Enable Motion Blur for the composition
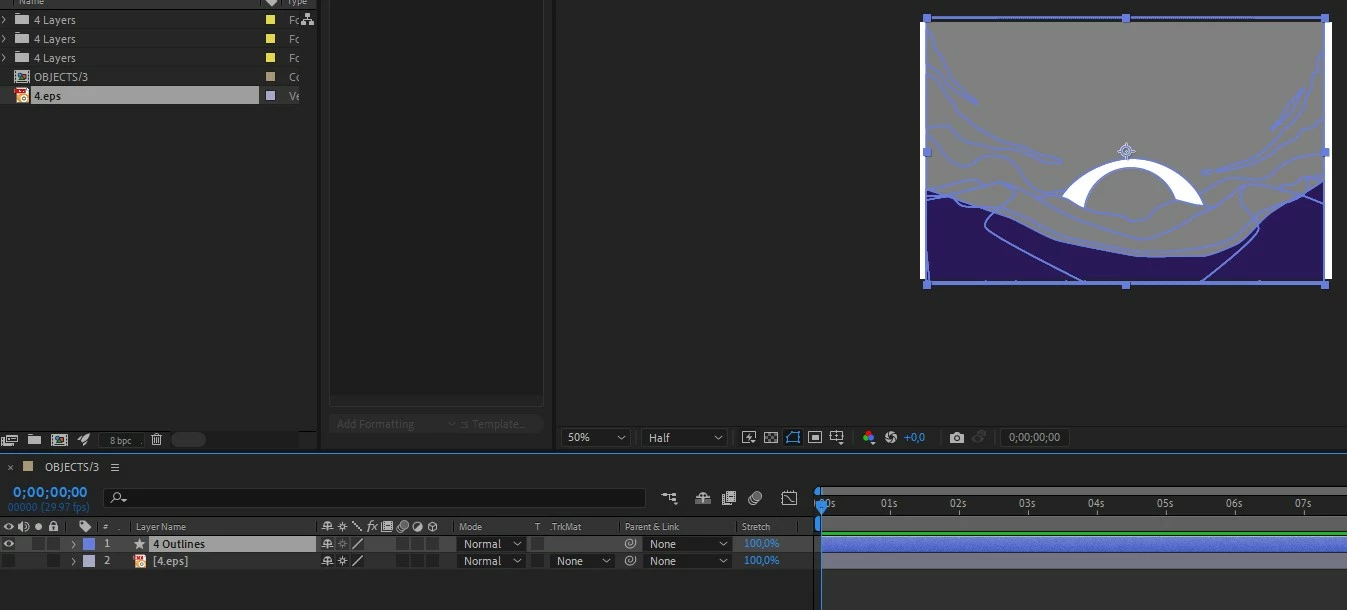 pyautogui.click(x=755, y=497)
